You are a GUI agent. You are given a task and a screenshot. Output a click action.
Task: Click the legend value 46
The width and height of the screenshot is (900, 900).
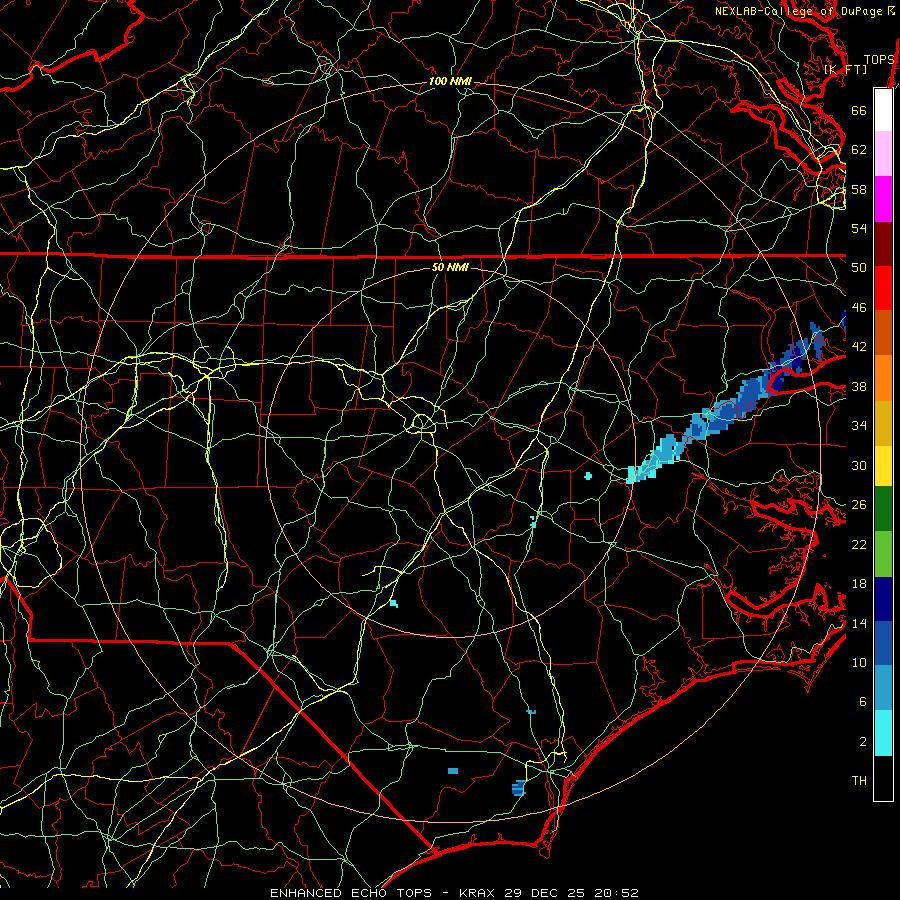click(x=859, y=308)
